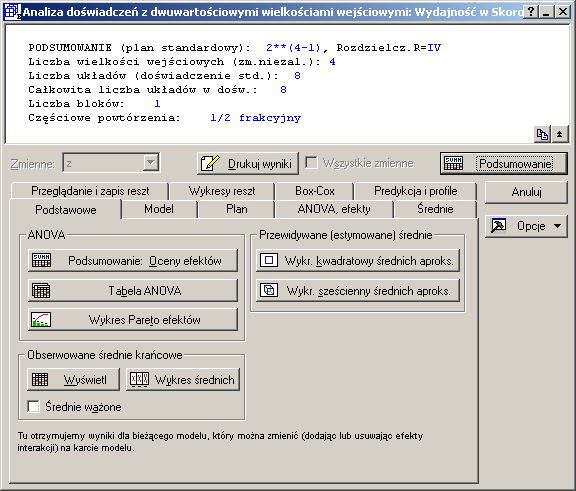The image size is (576, 491).
Task: Click the Rozdzielcz.R=IV text
Action: (389, 48)
